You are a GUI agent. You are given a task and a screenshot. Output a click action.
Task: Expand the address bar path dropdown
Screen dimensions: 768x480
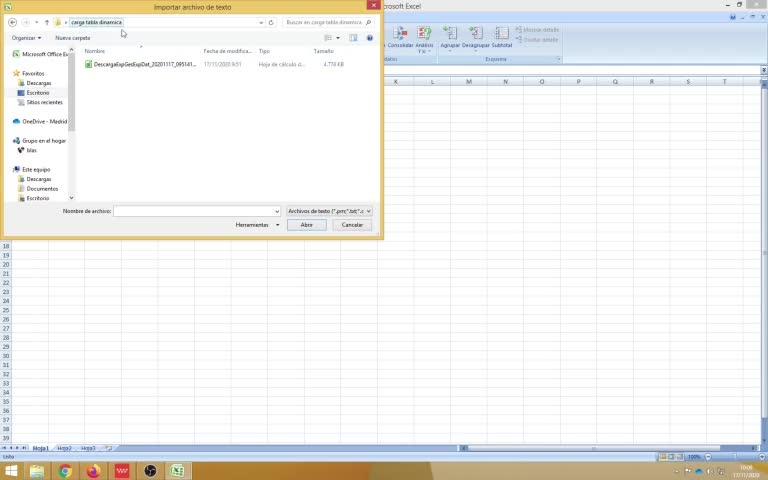[x=261, y=23]
